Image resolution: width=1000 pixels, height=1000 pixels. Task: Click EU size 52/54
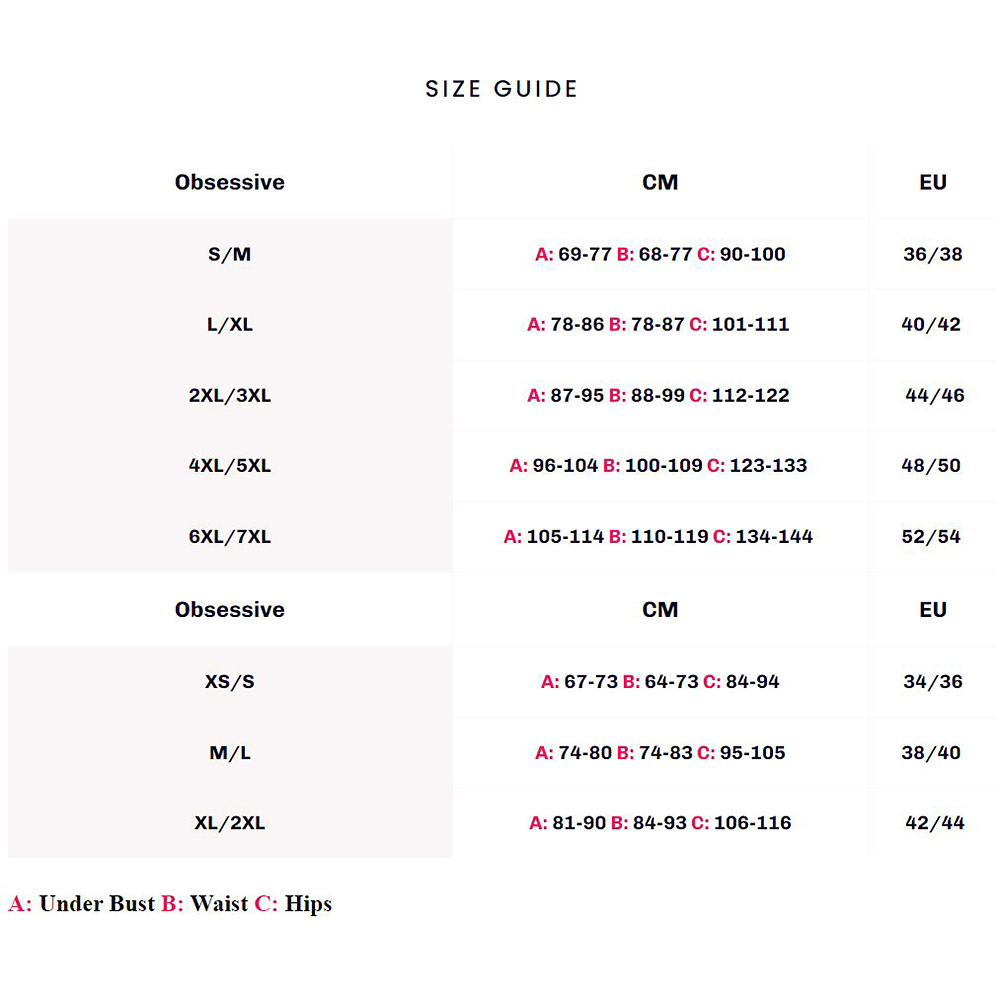pos(931,536)
